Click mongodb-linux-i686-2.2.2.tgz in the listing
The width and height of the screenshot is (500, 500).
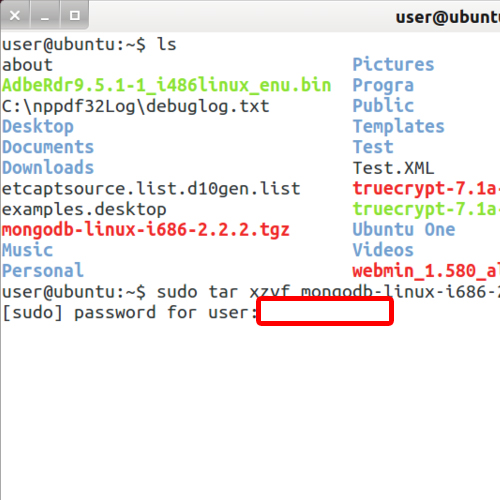(x=146, y=230)
